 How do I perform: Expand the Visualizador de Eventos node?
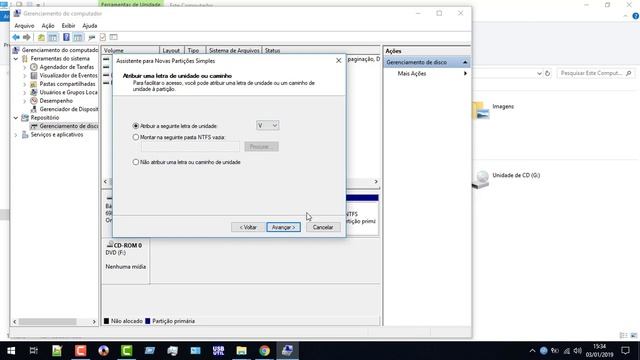(25, 76)
